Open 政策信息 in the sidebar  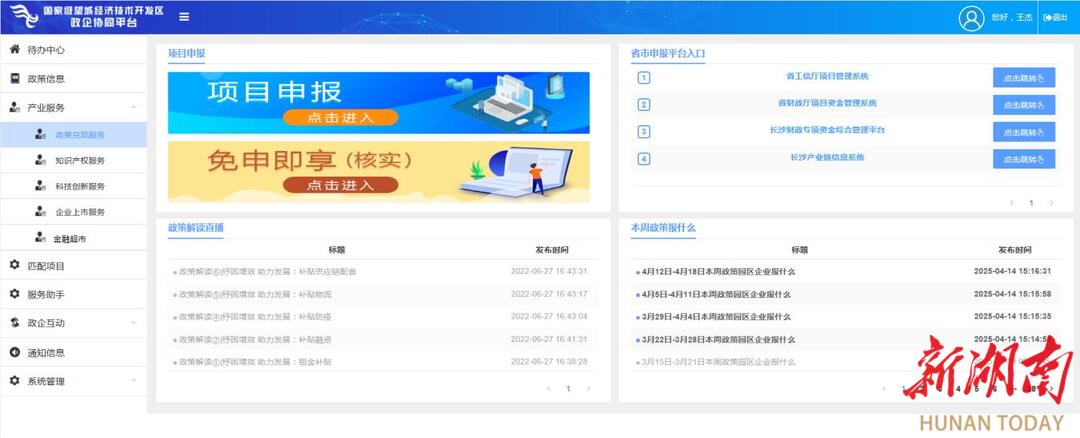(46, 79)
